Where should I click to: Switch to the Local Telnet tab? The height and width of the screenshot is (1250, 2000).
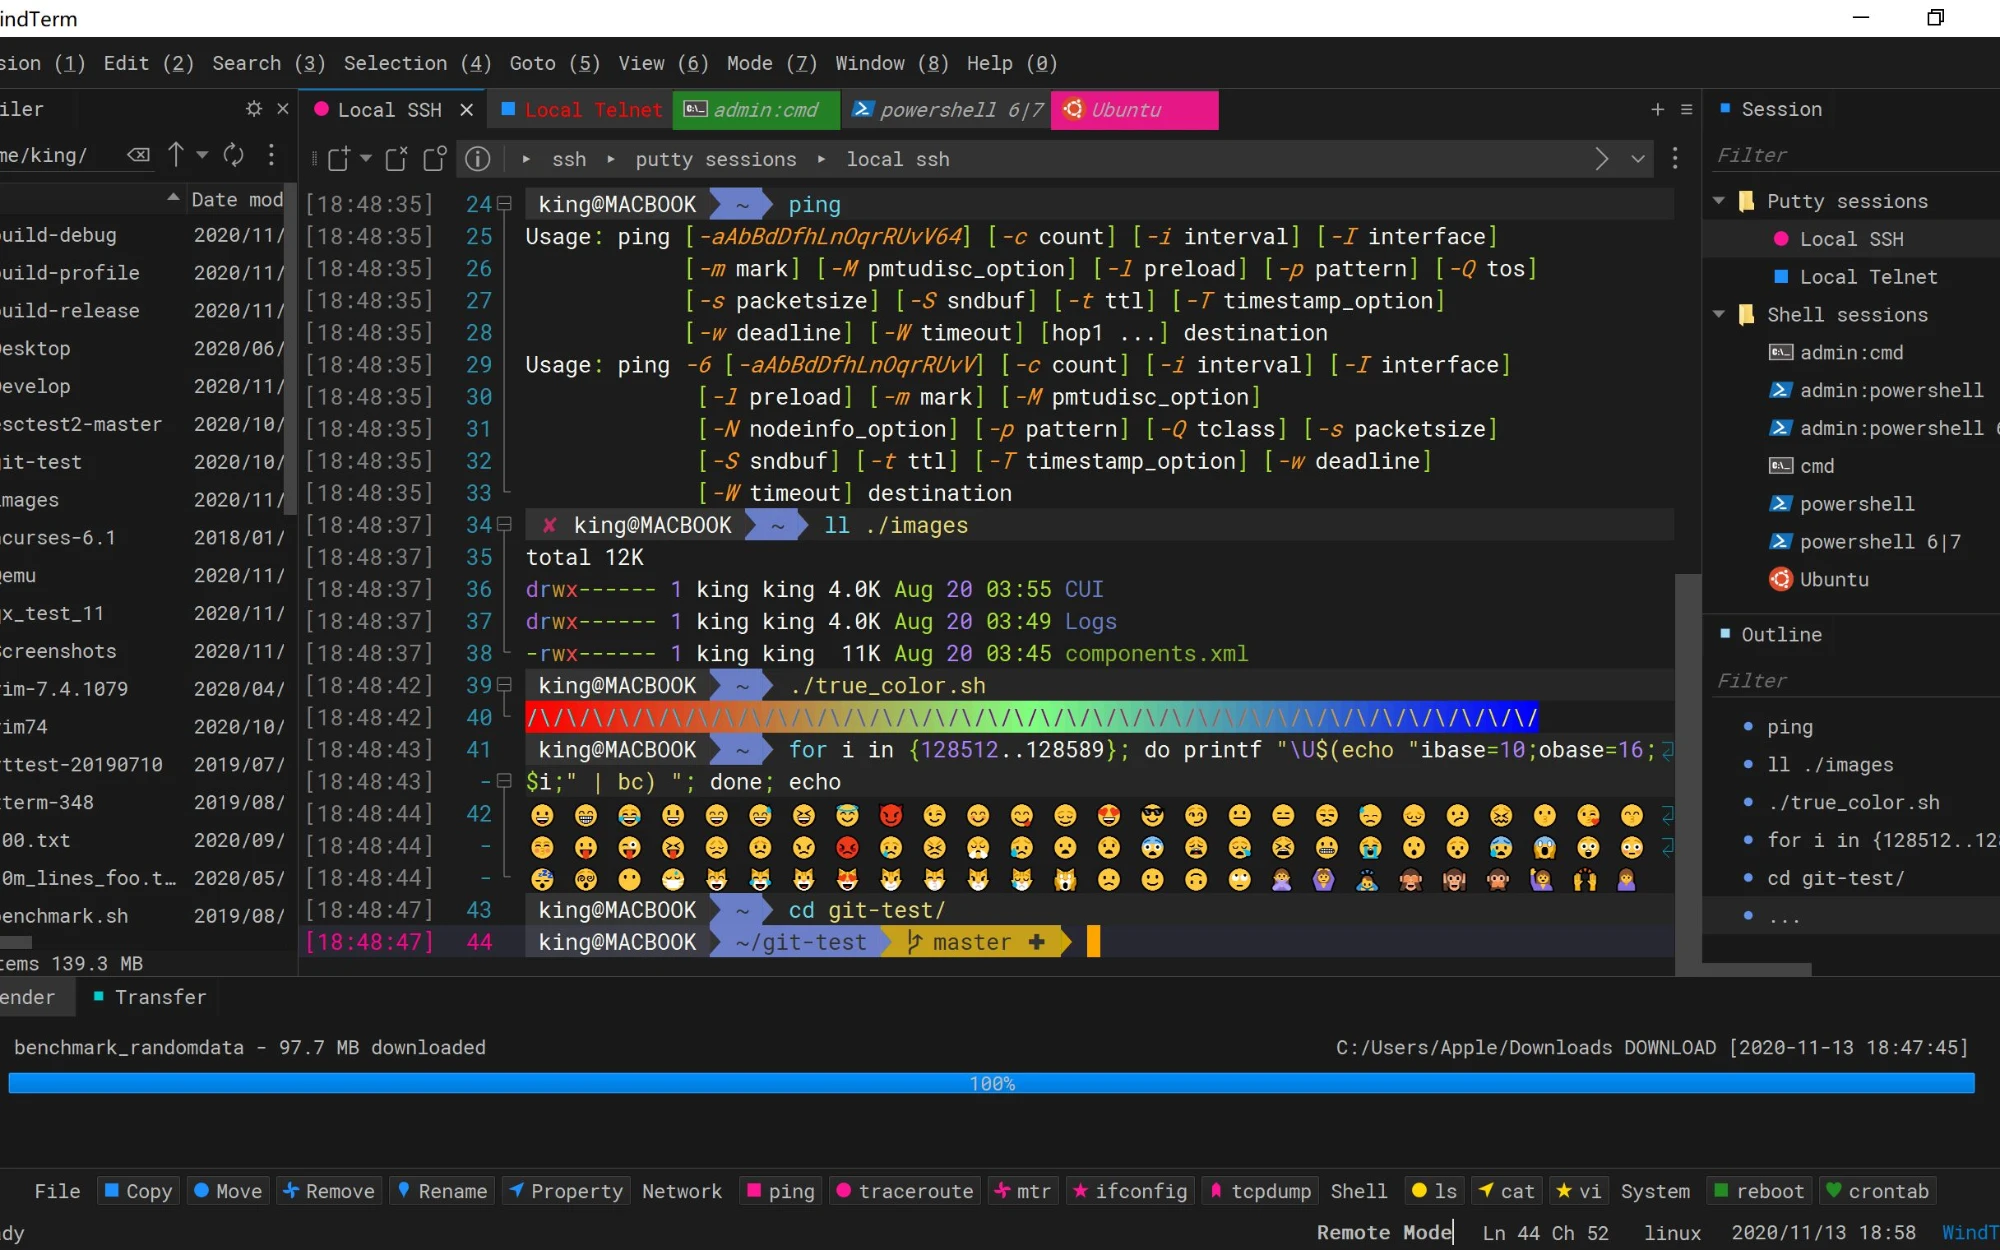pos(581,110)
